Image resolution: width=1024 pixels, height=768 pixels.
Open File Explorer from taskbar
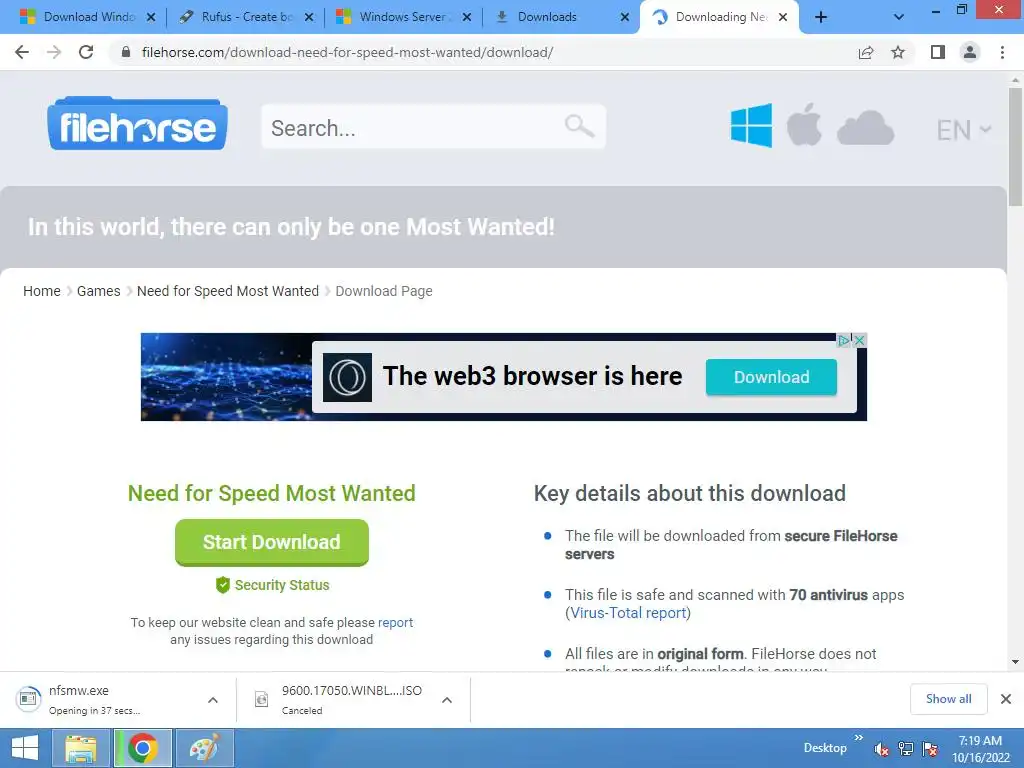(x=80, y=748)
